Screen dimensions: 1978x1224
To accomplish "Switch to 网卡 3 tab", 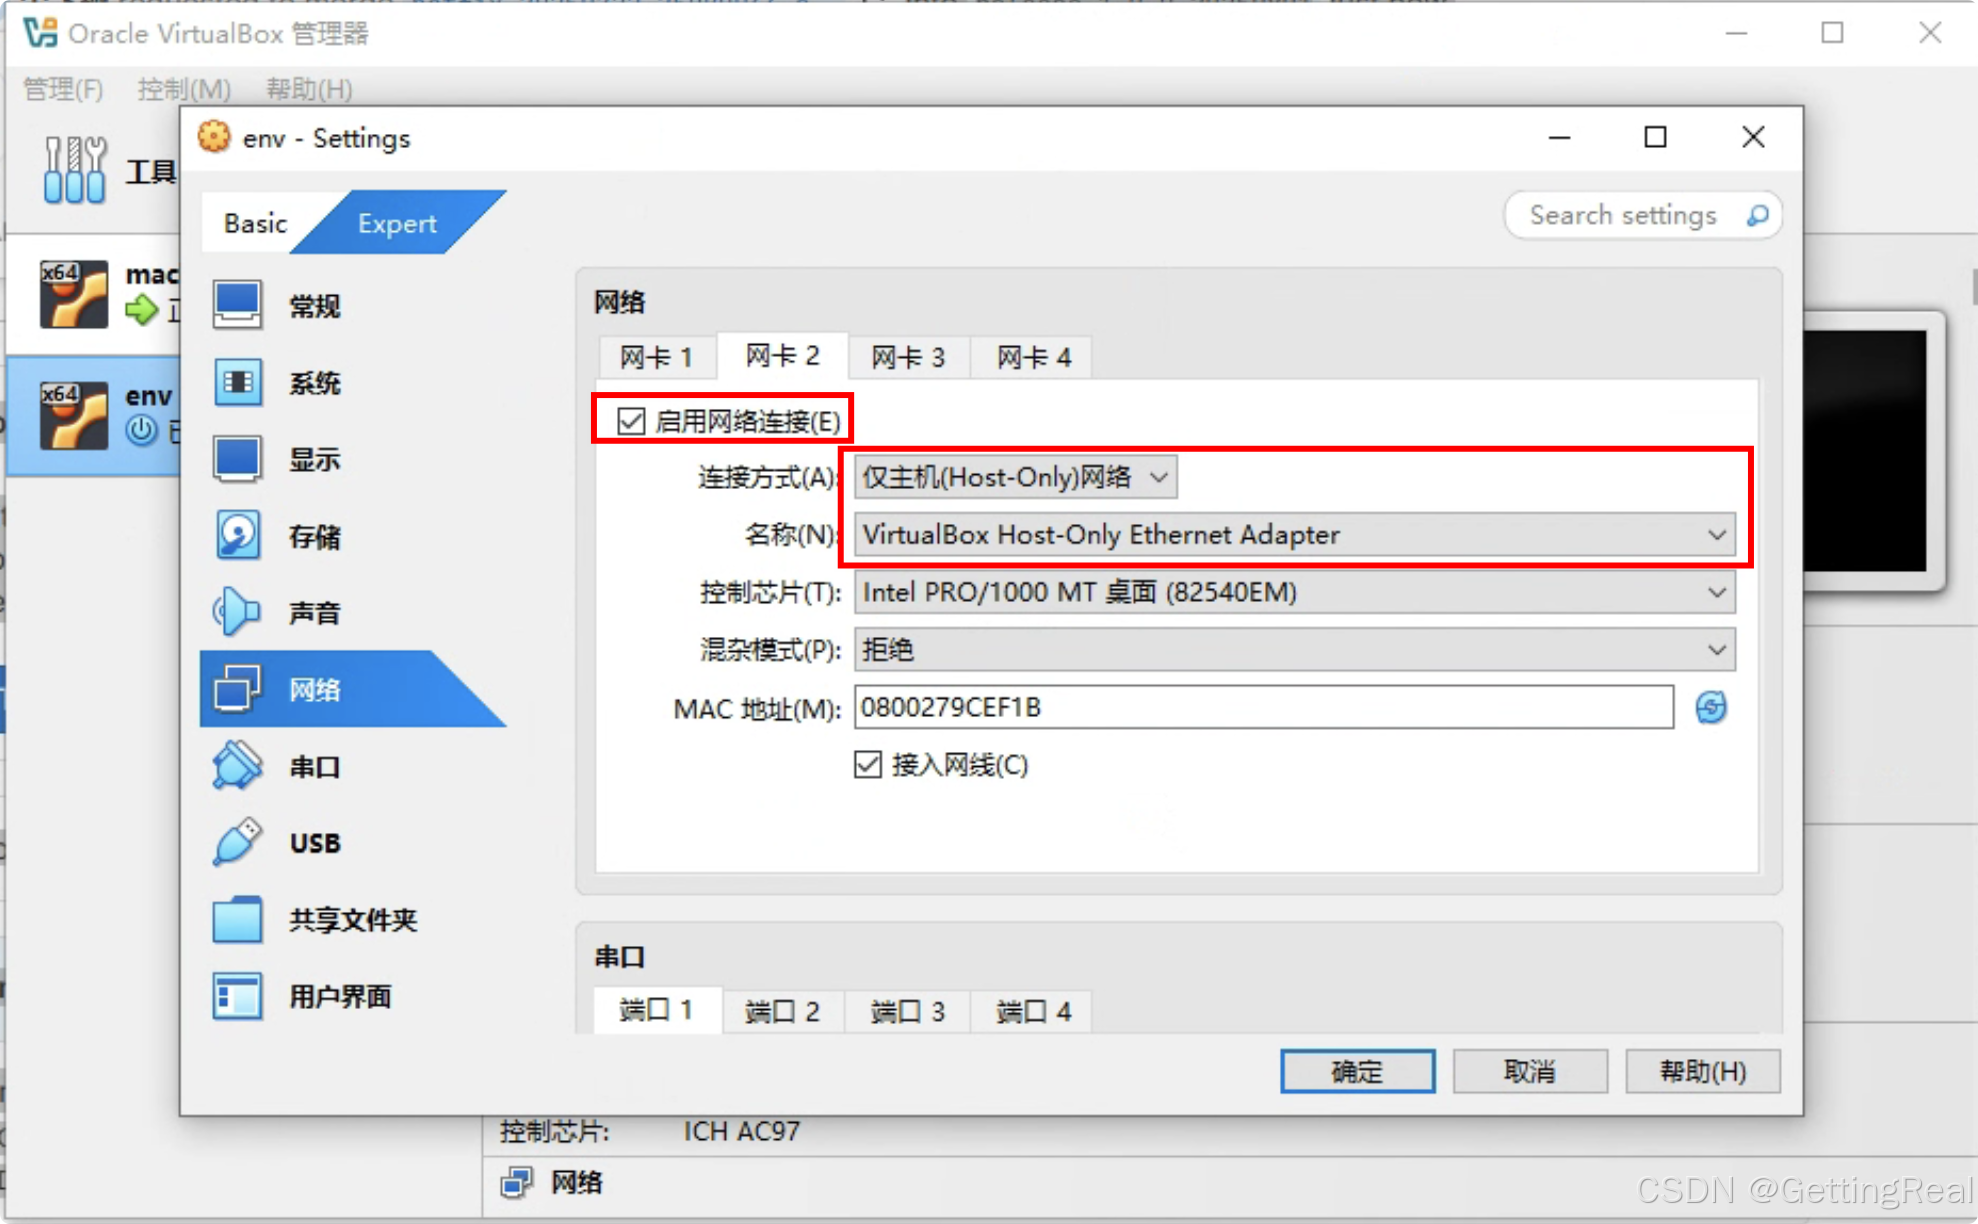I will (909, 357).
